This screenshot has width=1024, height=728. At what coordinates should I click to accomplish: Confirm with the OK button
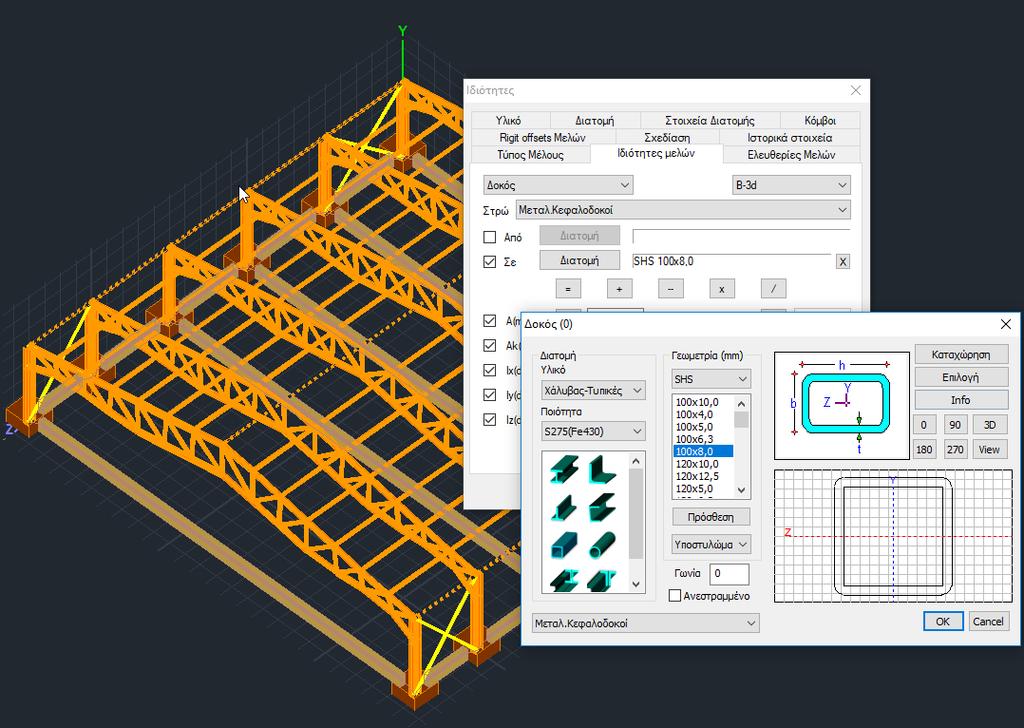[943, 622]
